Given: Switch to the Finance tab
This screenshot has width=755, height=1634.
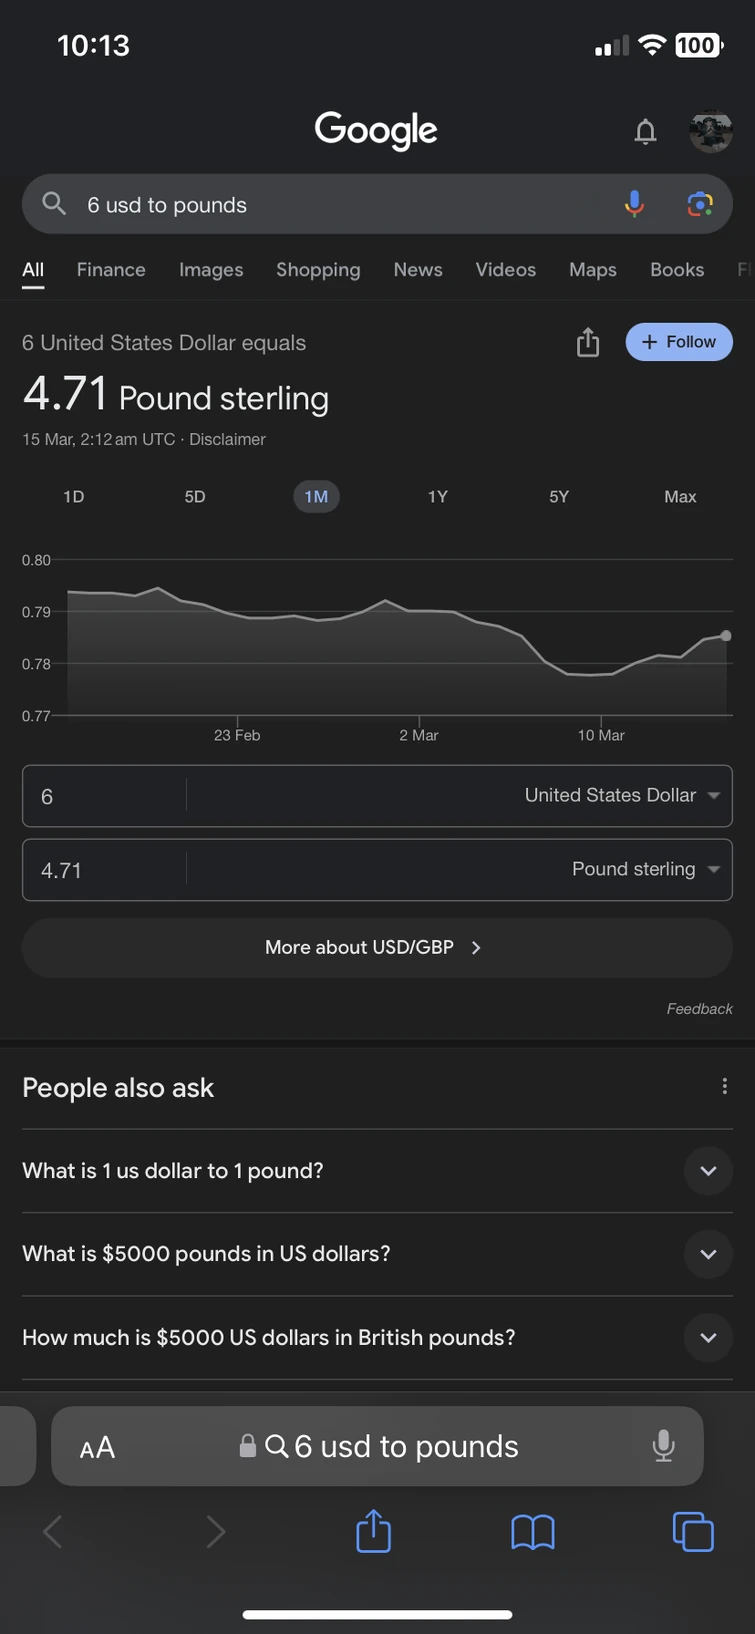Looking at the screenshot, I should tap(111, 270).
